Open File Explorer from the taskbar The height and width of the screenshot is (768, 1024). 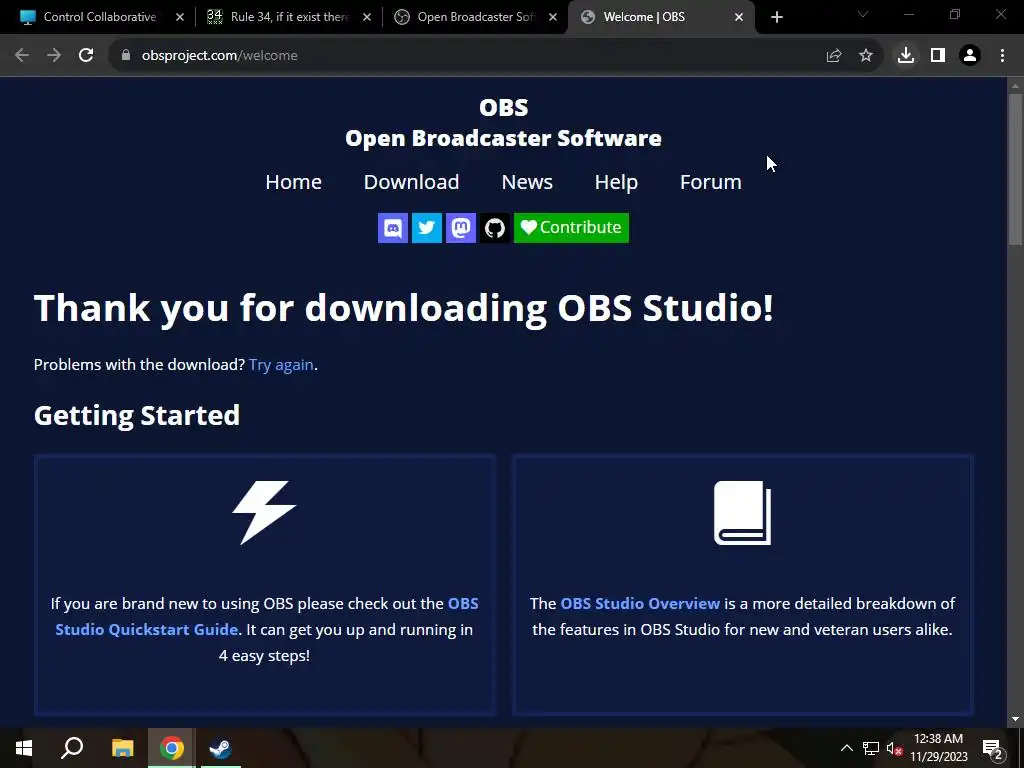pyautogui.click(x=122, y=748)
